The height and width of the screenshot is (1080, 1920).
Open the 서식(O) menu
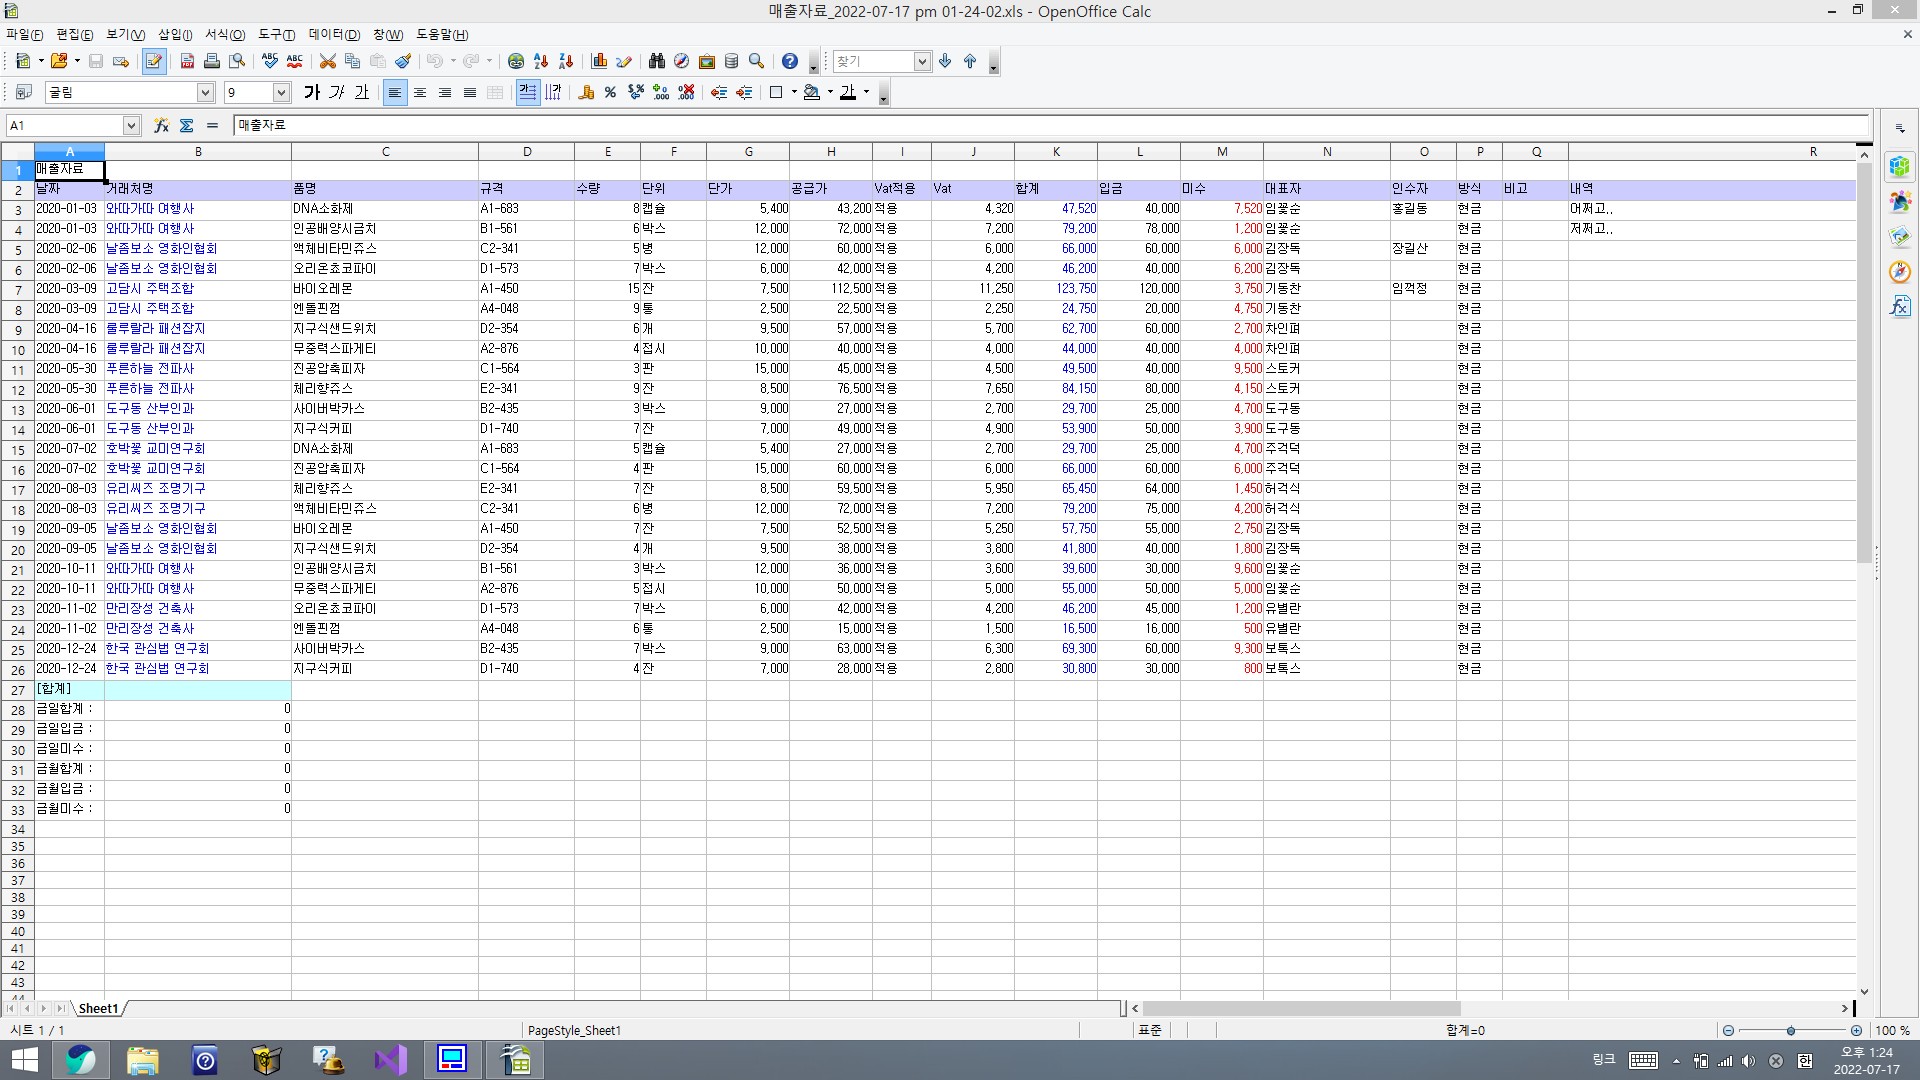coord(225,35)
